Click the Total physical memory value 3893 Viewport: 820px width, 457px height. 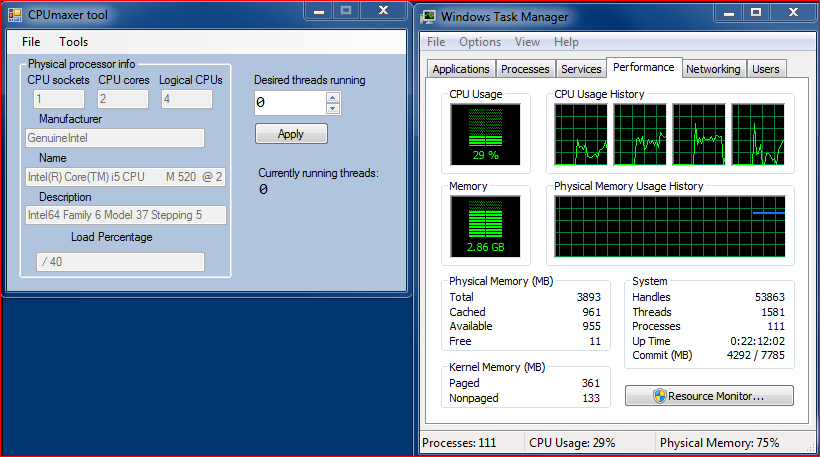[x=588, y=297]
